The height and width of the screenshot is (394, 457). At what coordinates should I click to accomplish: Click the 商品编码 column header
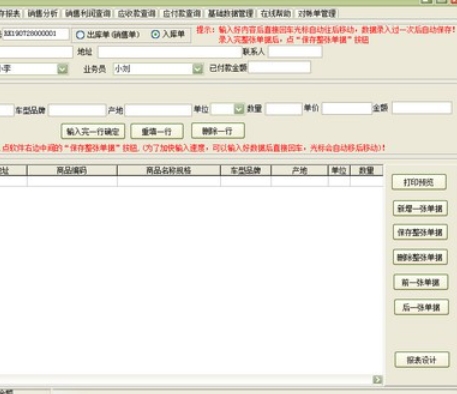point(72,170)
